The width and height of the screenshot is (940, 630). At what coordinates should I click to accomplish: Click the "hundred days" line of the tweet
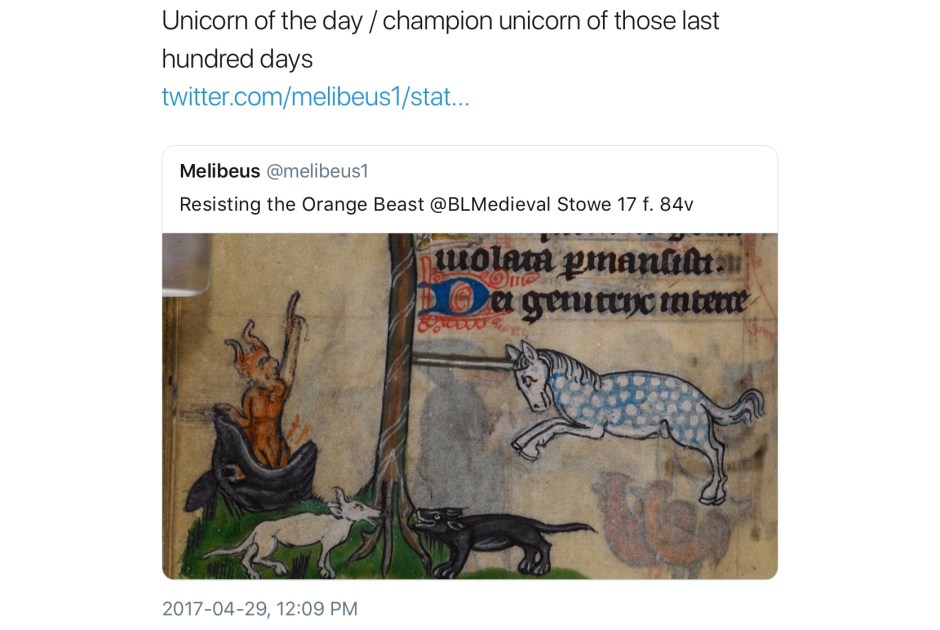pos(237,59)
